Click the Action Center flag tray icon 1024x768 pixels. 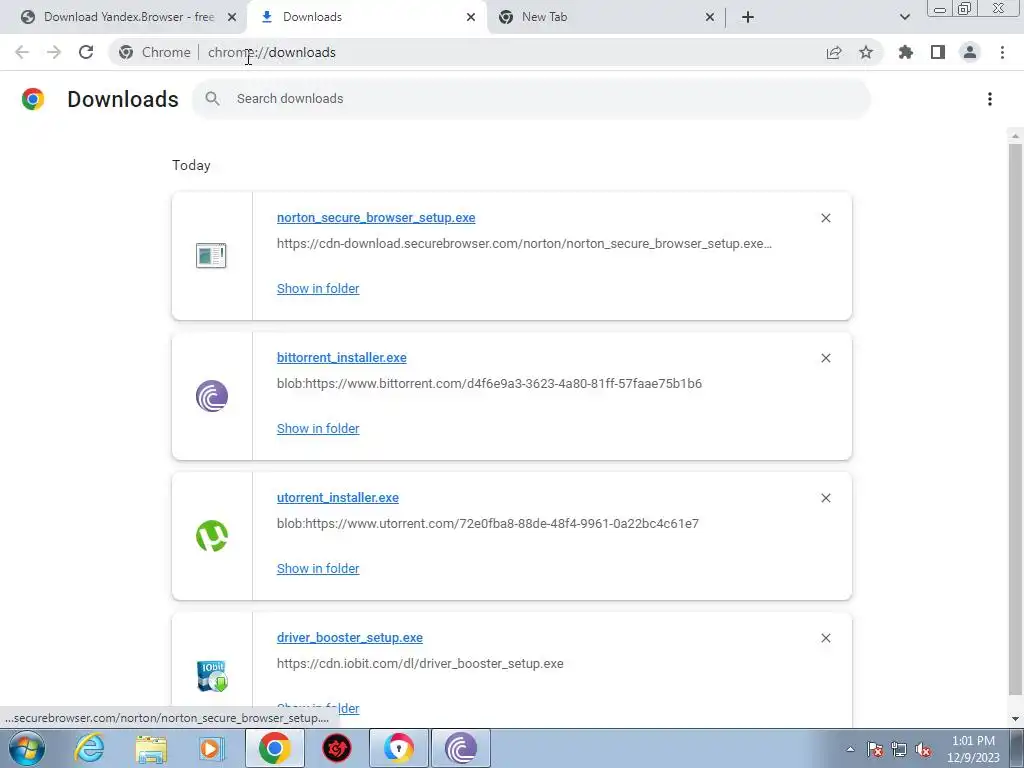pos(875,749)
